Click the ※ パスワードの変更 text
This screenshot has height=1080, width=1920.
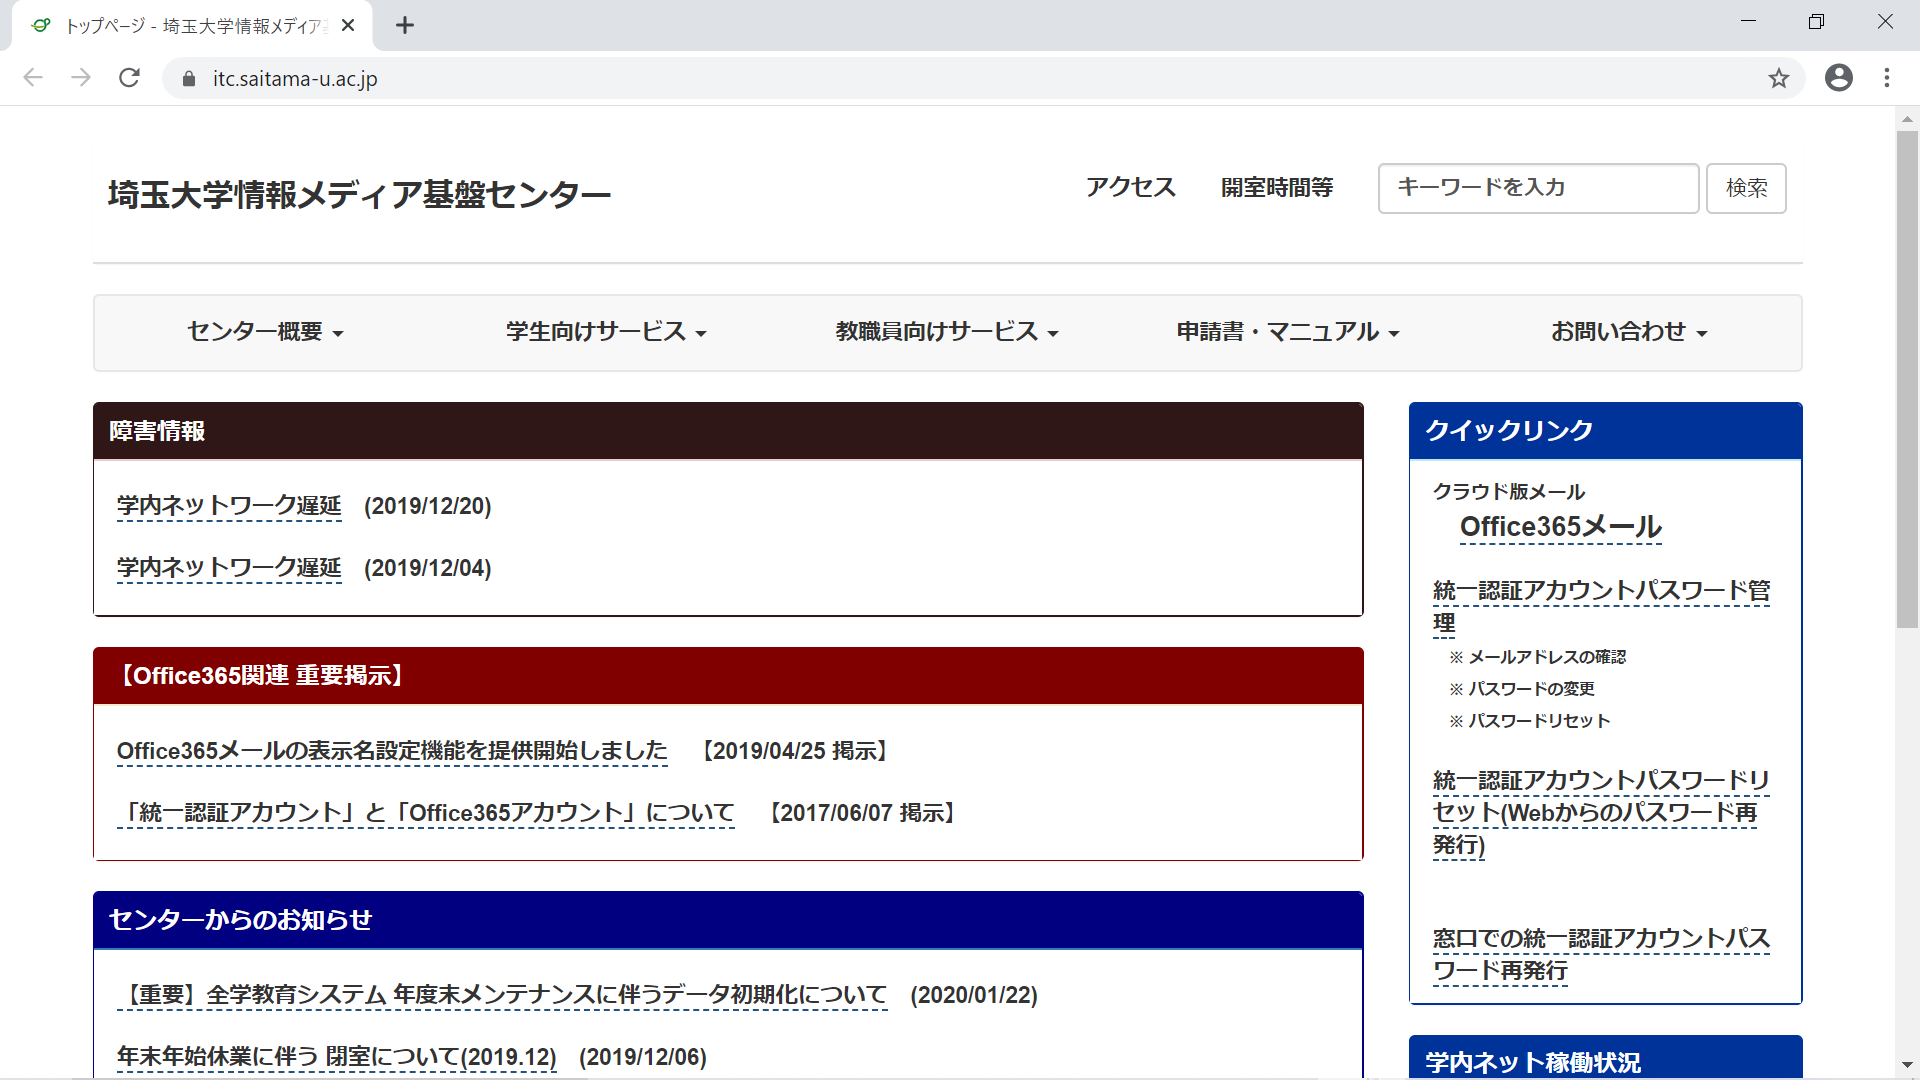1521,689
